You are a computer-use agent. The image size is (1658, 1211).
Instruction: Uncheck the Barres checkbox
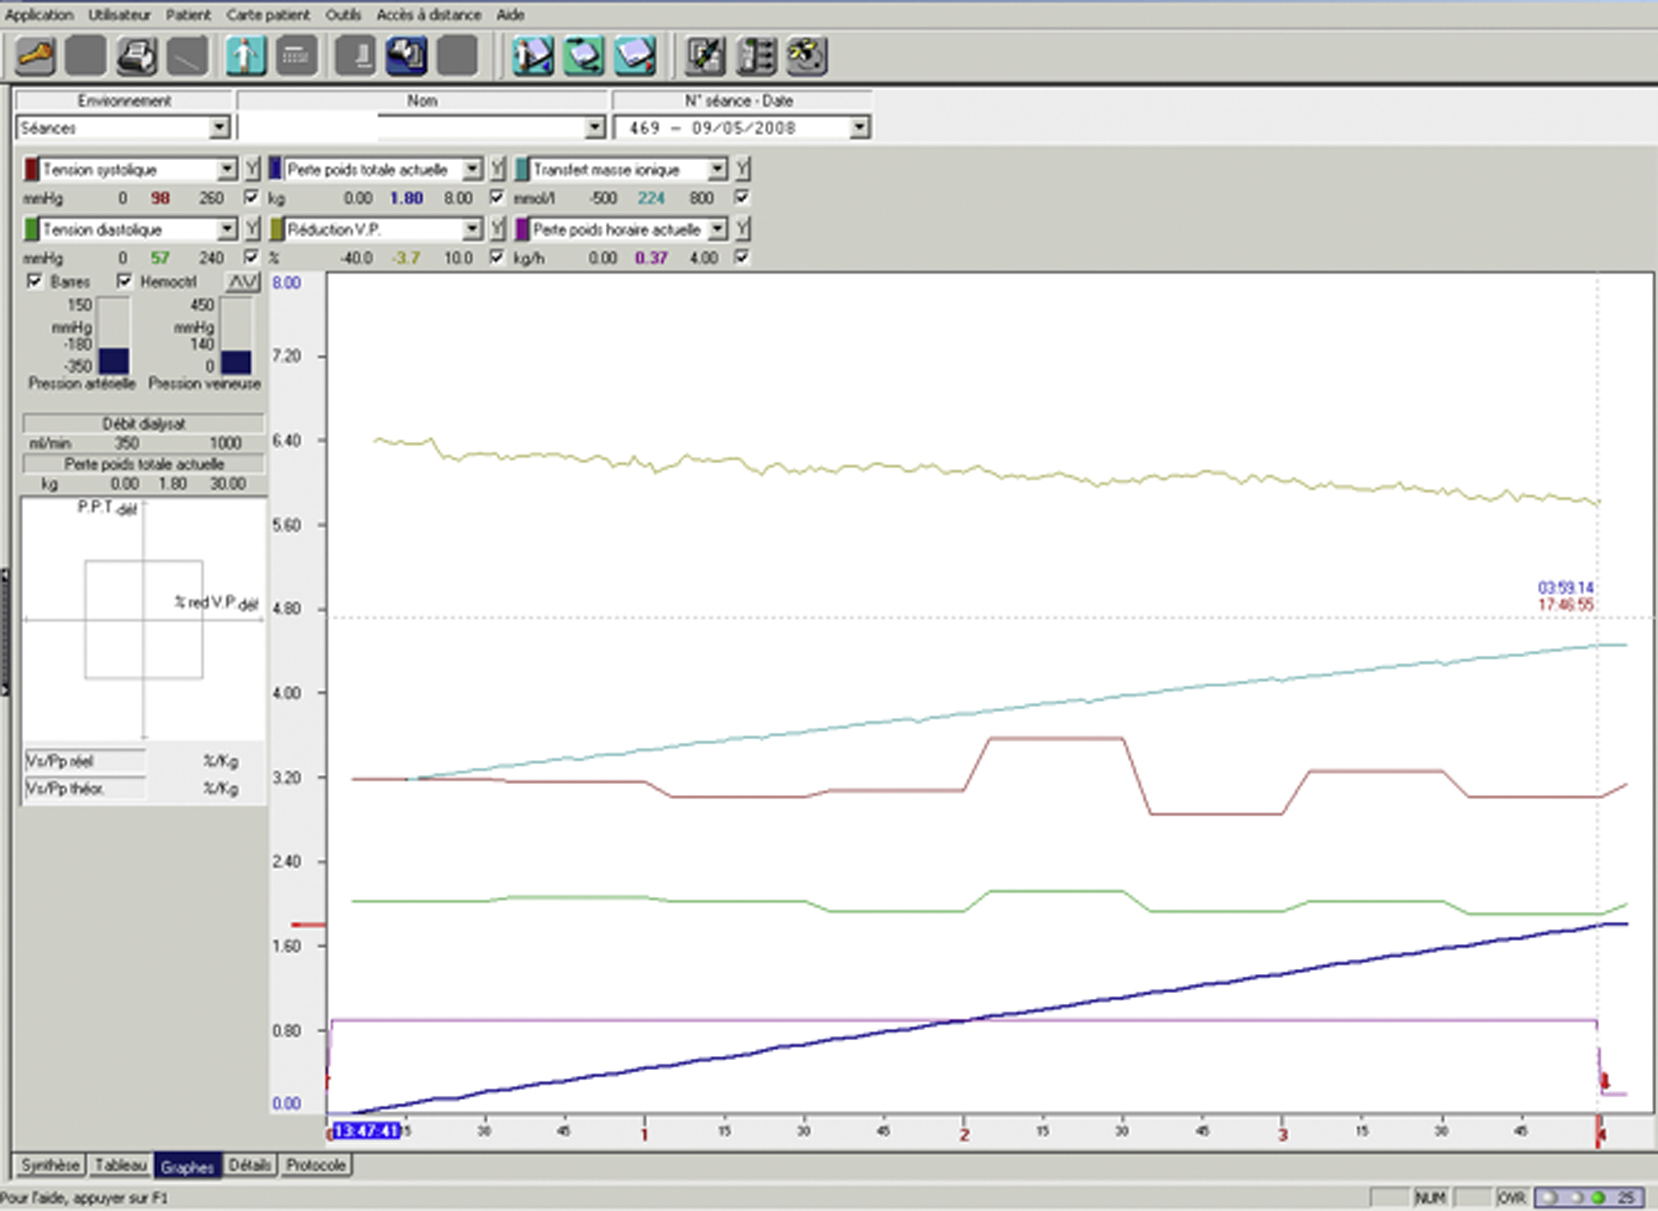(35, 281)
